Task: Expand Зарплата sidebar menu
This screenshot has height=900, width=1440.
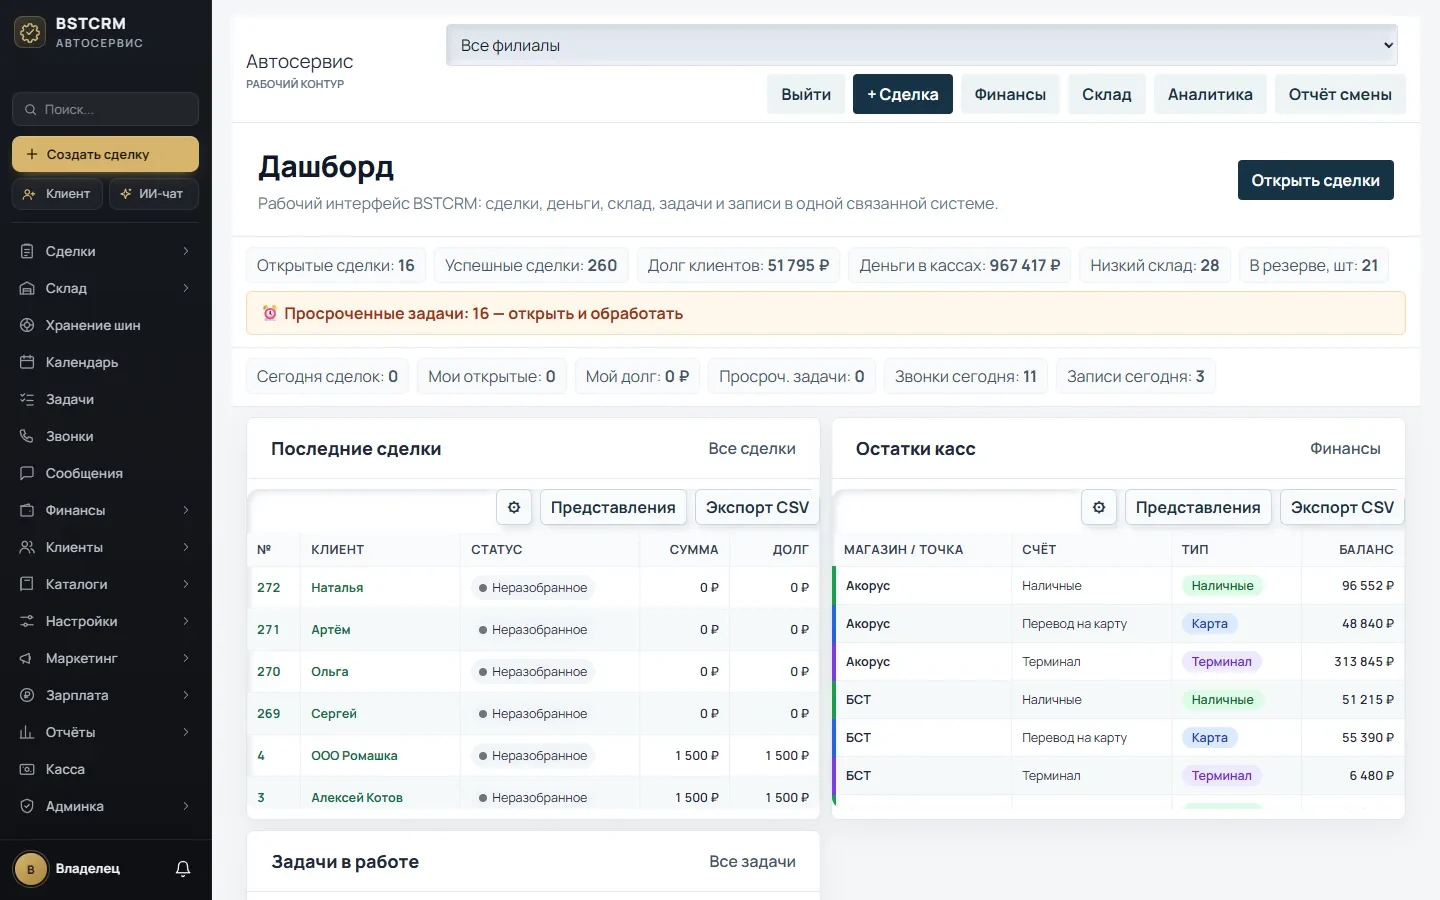Action: 106,695
